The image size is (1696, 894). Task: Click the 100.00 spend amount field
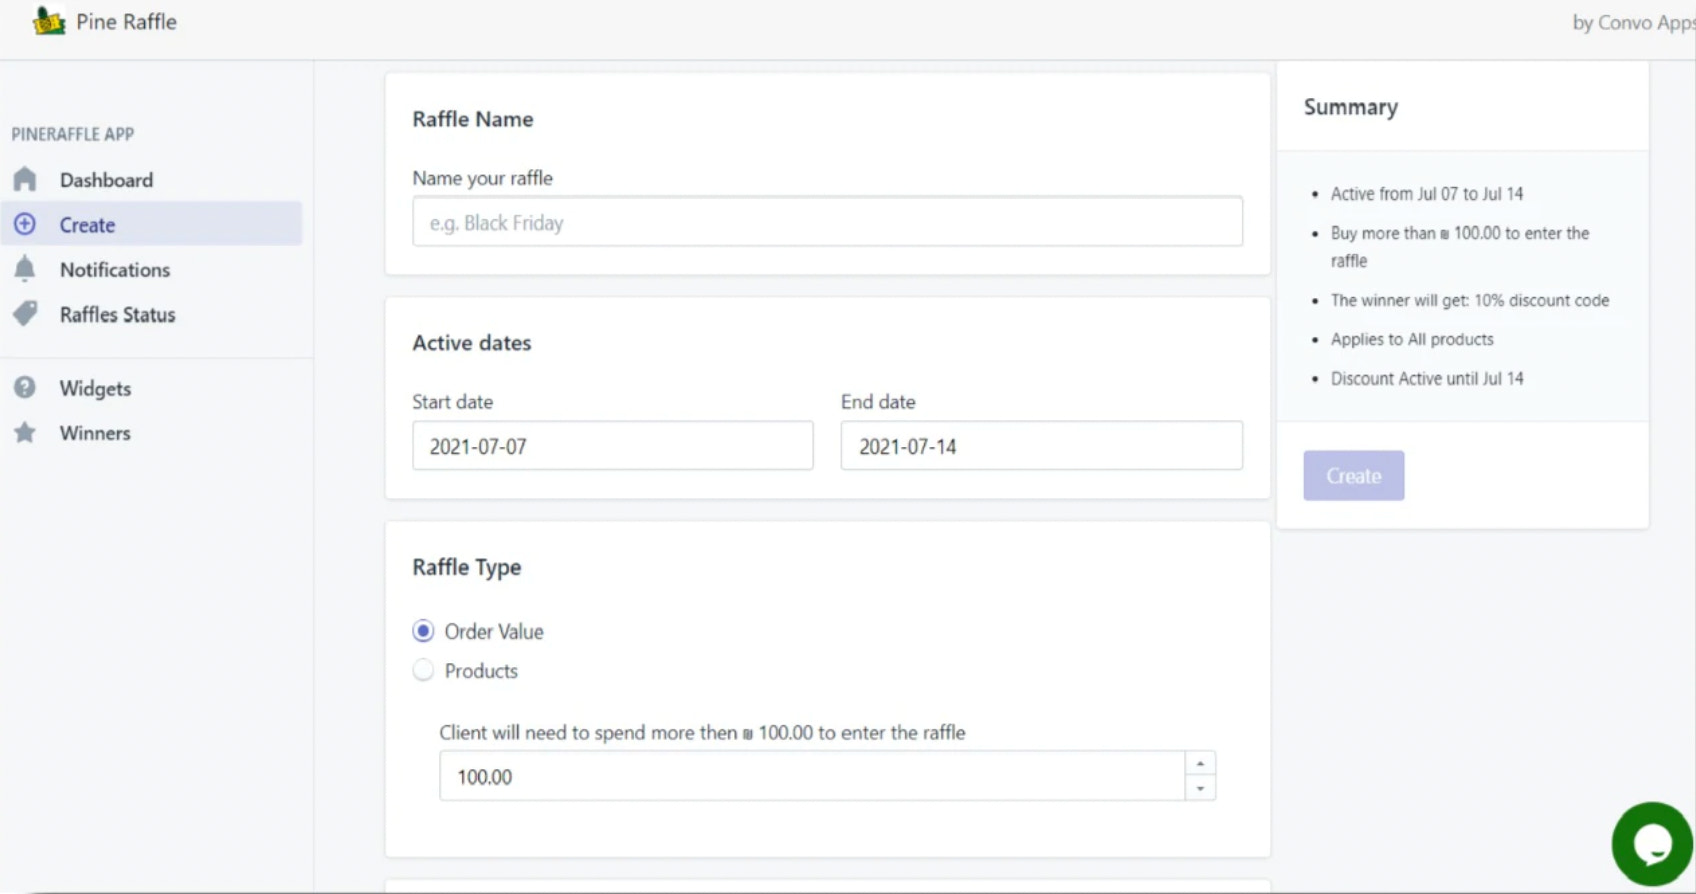[811, 777]
